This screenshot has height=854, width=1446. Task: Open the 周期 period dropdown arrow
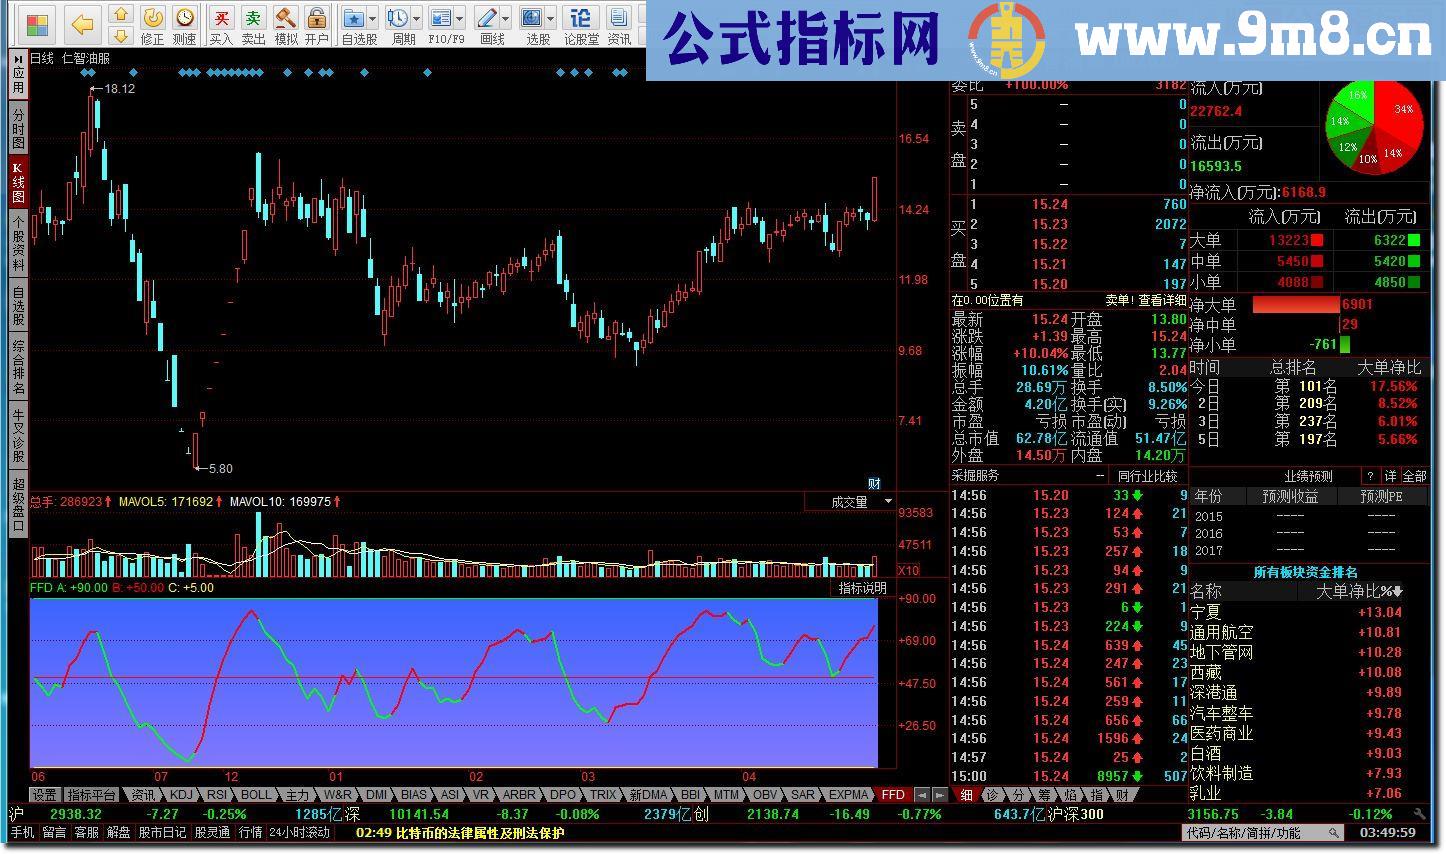(416, 18)
